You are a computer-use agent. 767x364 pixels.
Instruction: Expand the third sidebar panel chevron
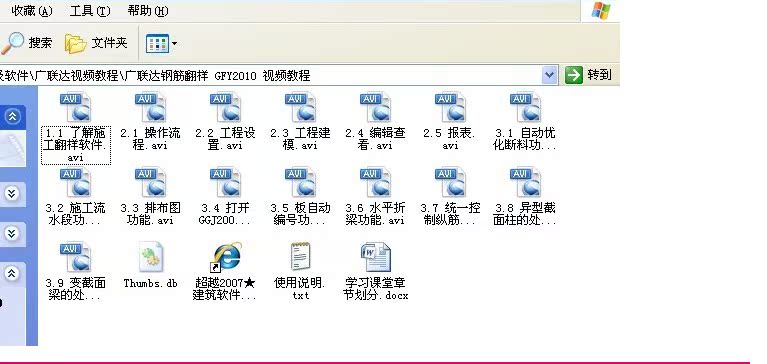click(x=13, y=233)
